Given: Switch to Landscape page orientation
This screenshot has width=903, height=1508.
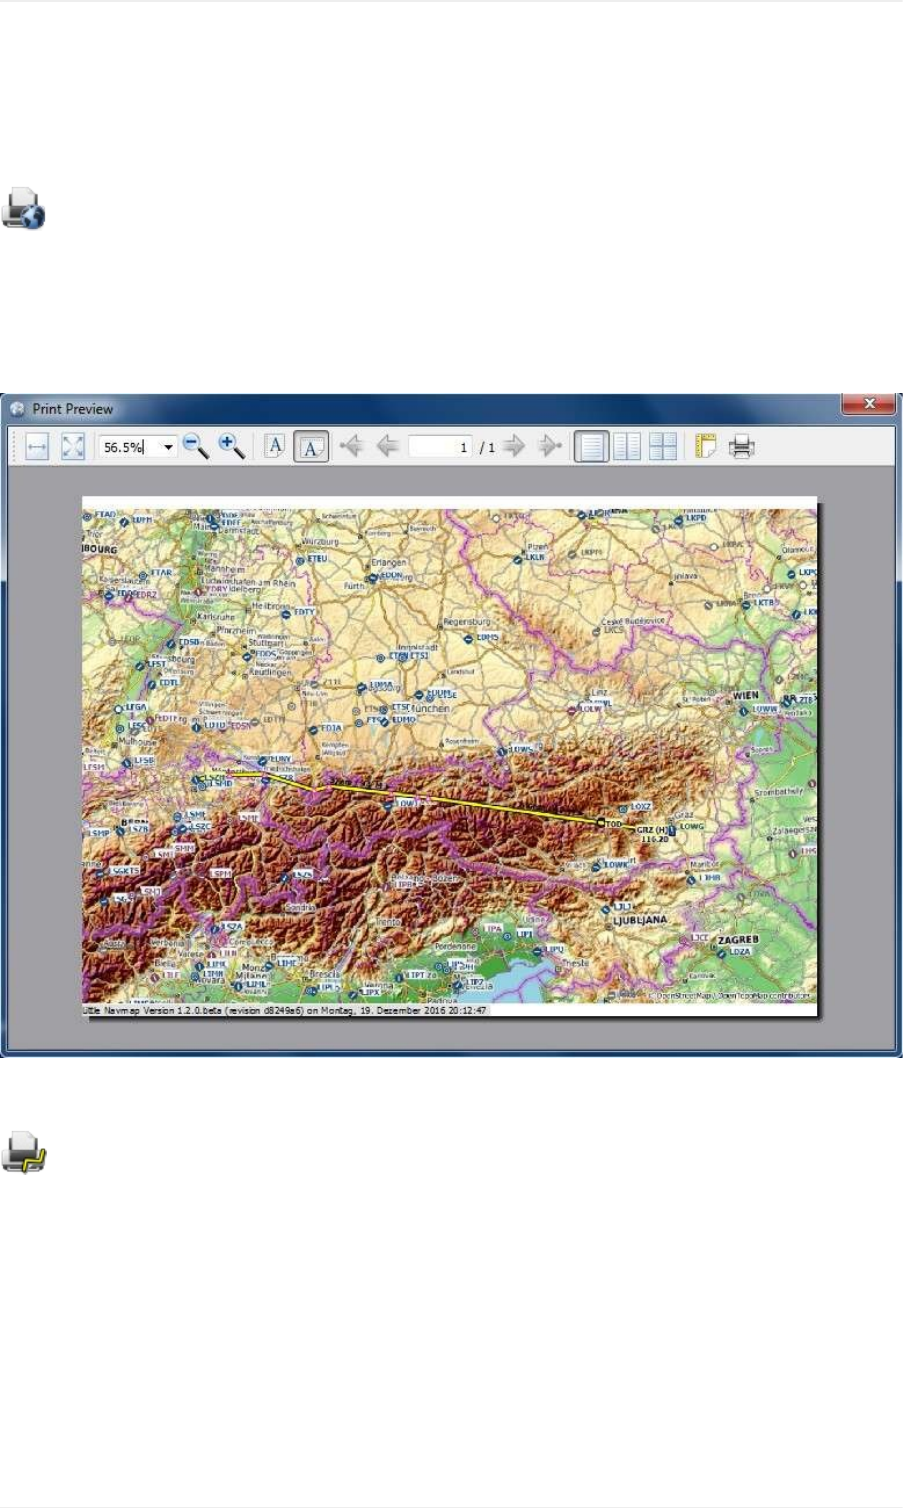Looking at the screenshot, I should (x=311, y=447).
